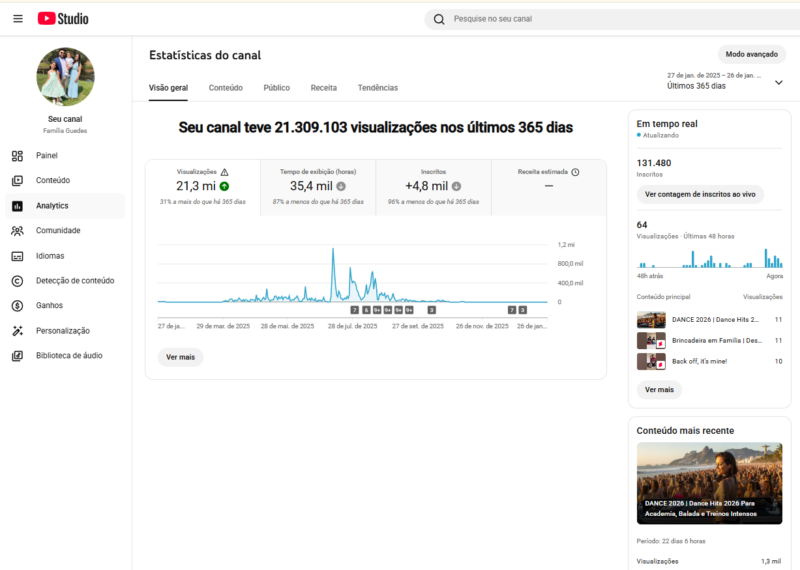Viewport: 800px width, 570px height.
Task: Open Personalização in the sidebar
Action: point(65,331)
